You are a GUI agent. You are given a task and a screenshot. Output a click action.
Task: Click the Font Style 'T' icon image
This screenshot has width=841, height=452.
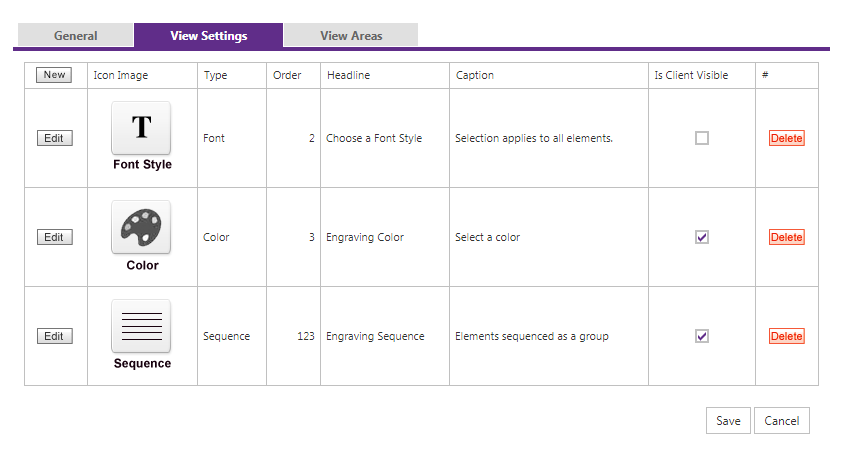141,127
